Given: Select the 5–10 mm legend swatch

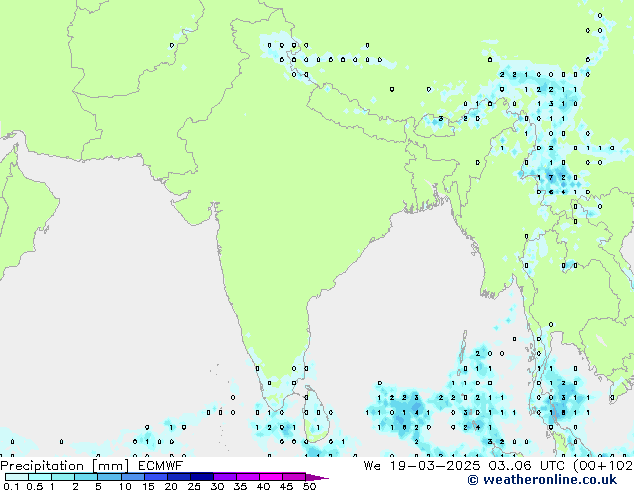Looking at the screenshot, I should (x=109, y=477).
